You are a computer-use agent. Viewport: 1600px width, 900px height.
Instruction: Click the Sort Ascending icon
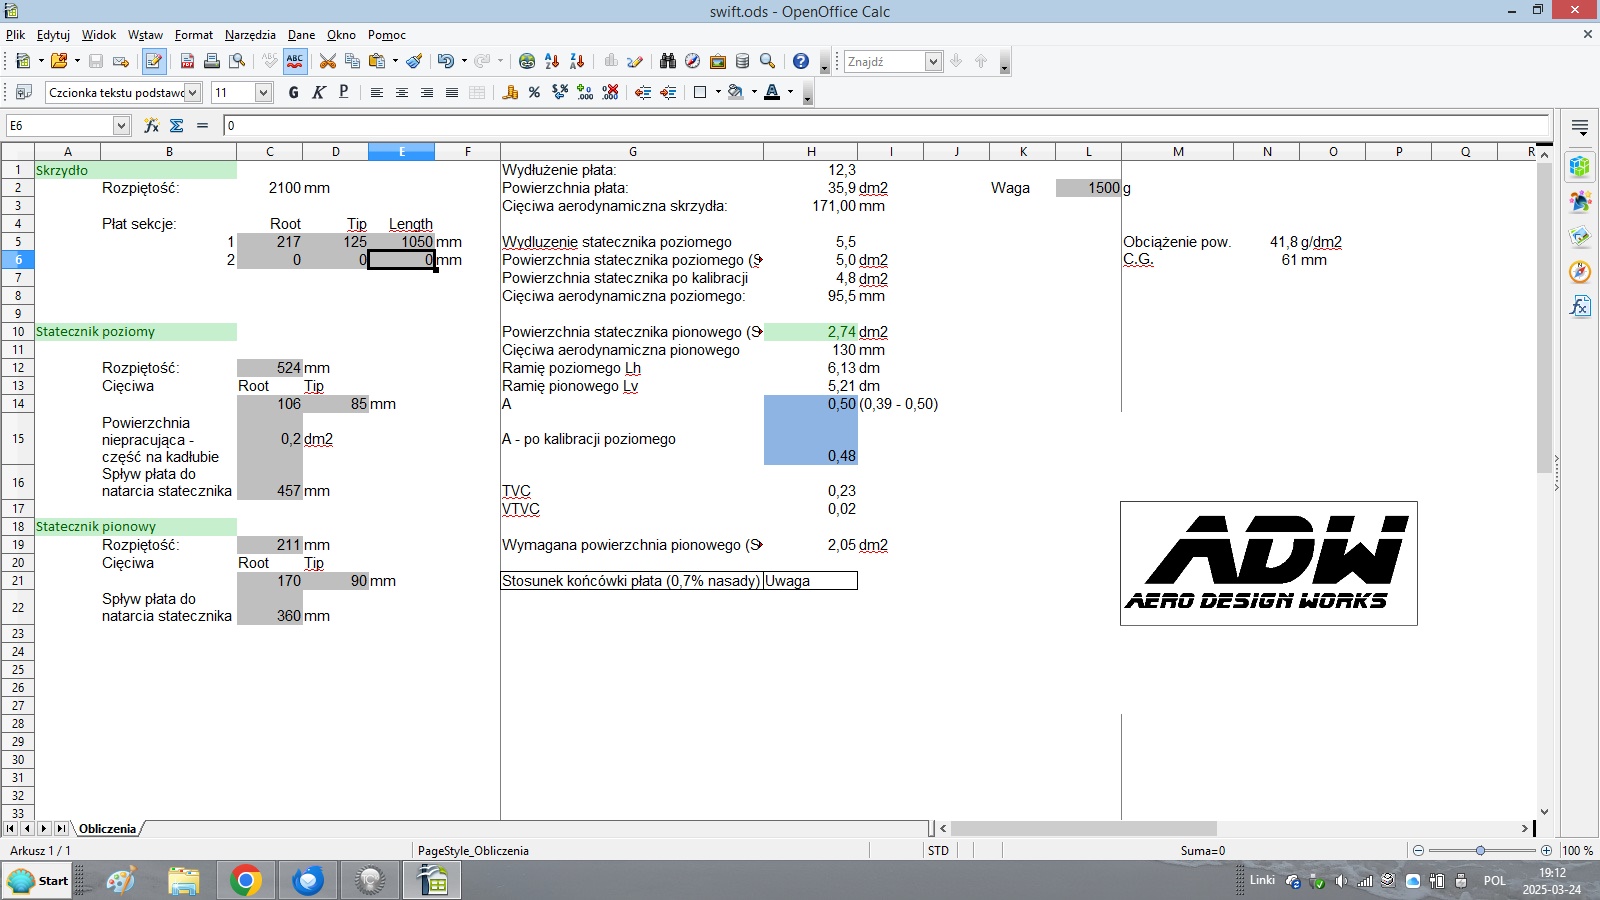point(552,62)
